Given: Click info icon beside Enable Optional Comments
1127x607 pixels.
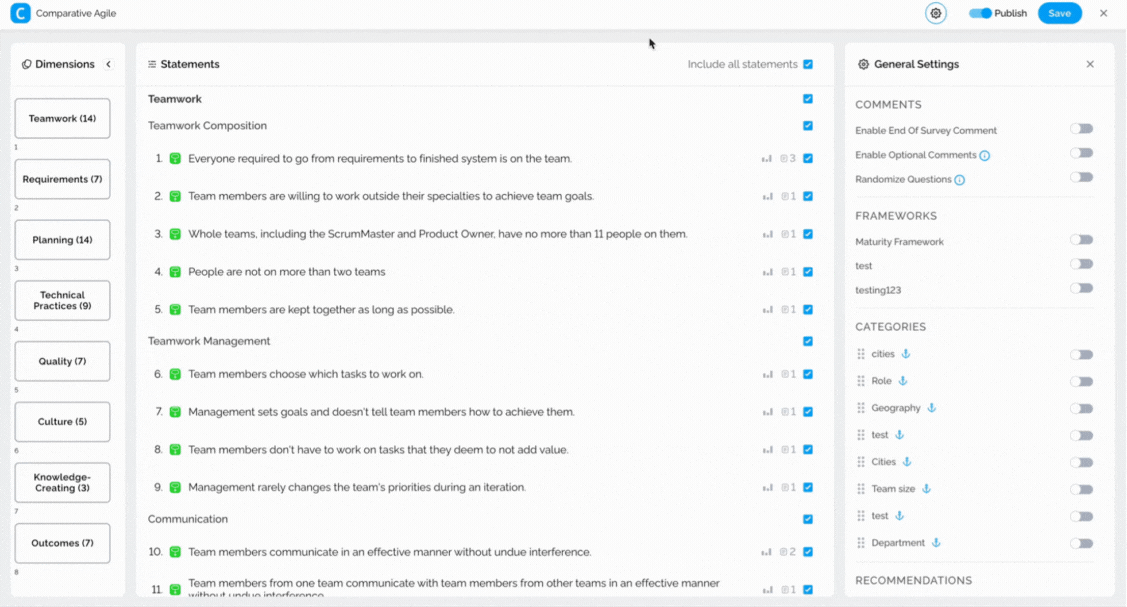Looking at the screenshot, I should (x=985, y=156).
